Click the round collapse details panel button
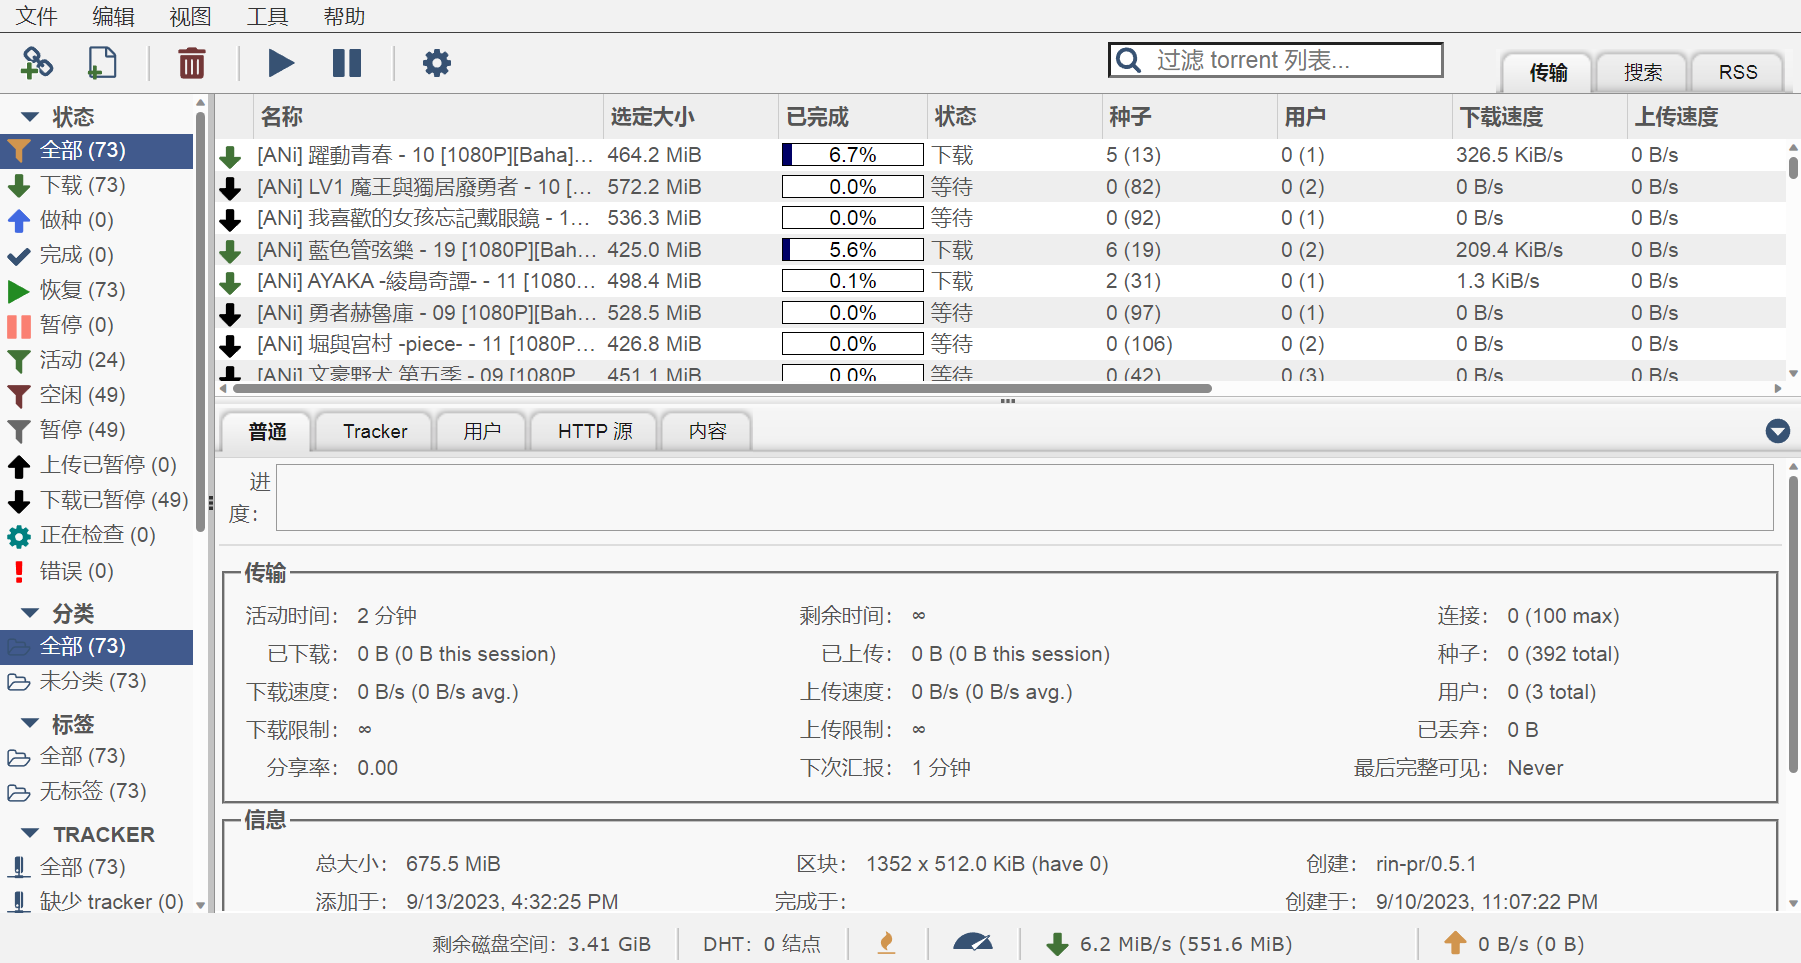1801x963 pixels. click(x=1777, y=431)
